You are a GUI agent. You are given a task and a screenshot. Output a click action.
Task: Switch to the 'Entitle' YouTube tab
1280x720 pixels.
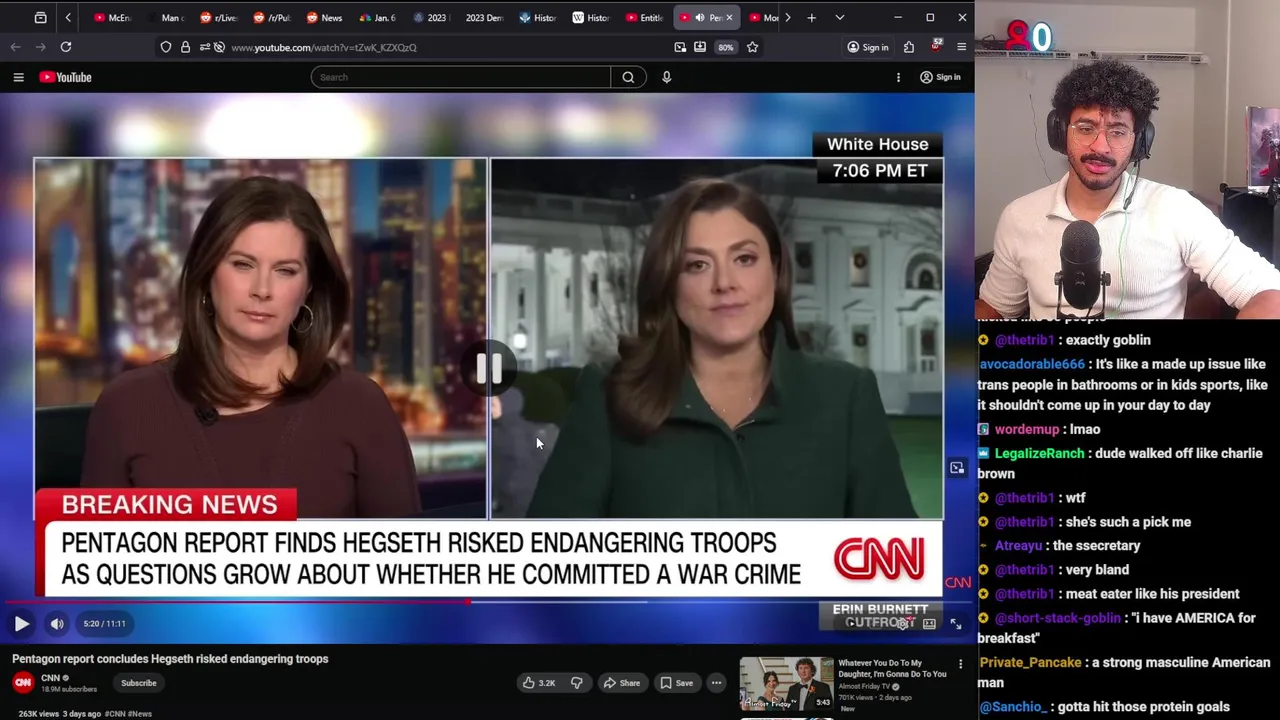pyautogui.click(x=643, y=17)
